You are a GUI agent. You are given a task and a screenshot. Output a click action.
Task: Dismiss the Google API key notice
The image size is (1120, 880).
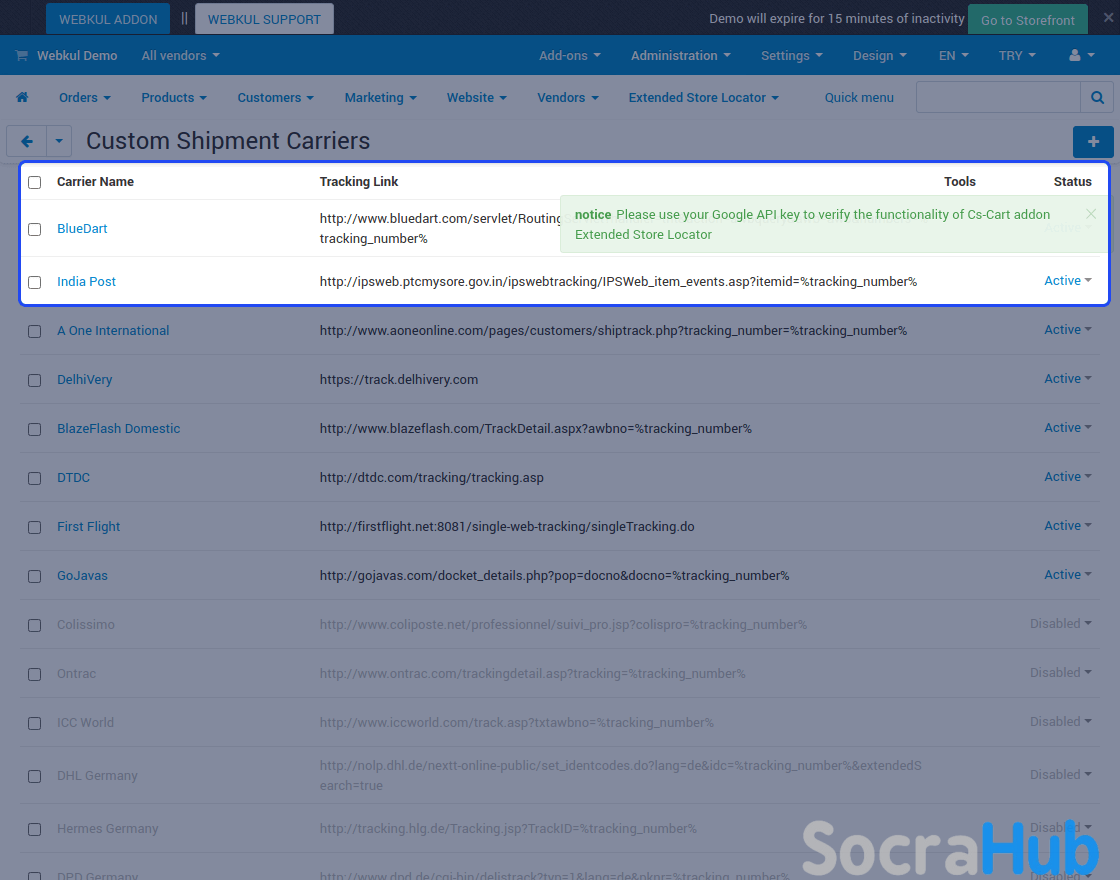(1091, 214)
